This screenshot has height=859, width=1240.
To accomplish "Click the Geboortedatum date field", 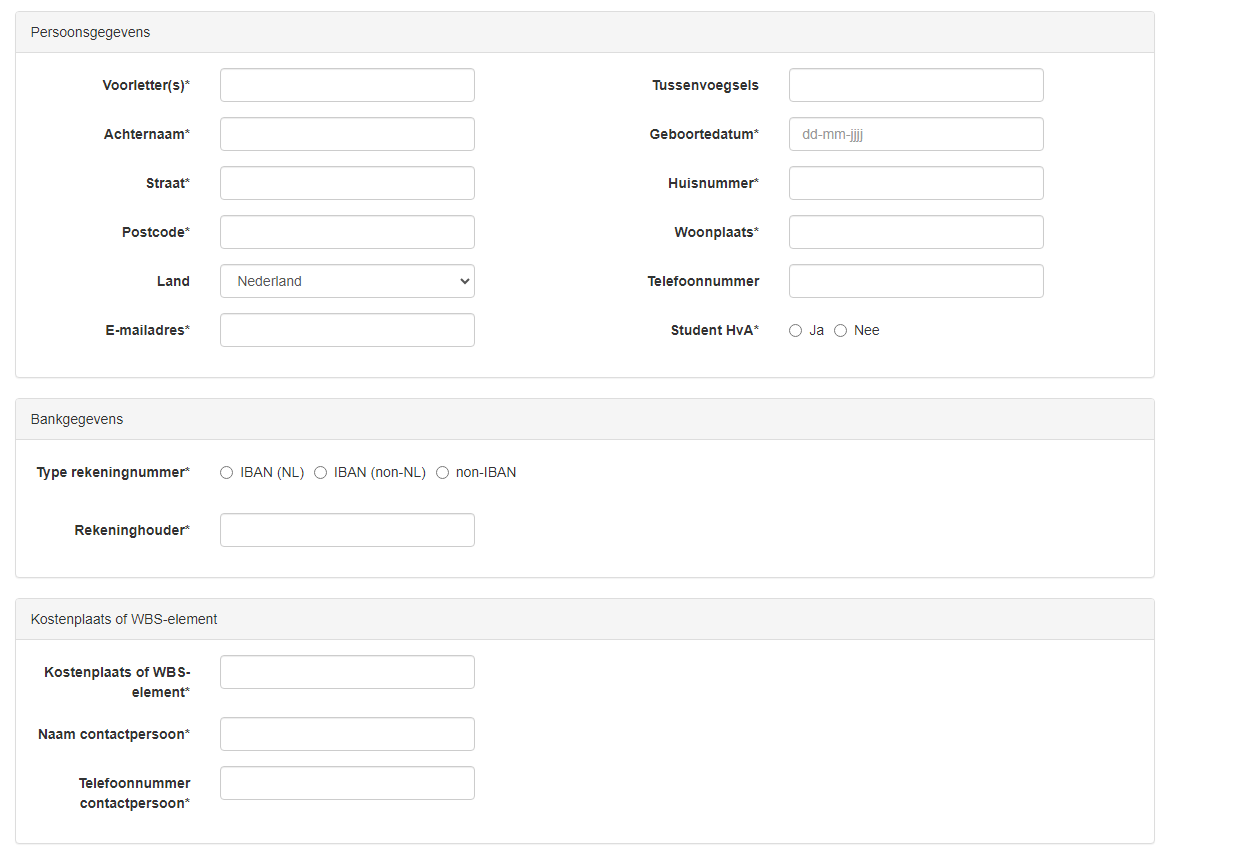I will (915, 135).
